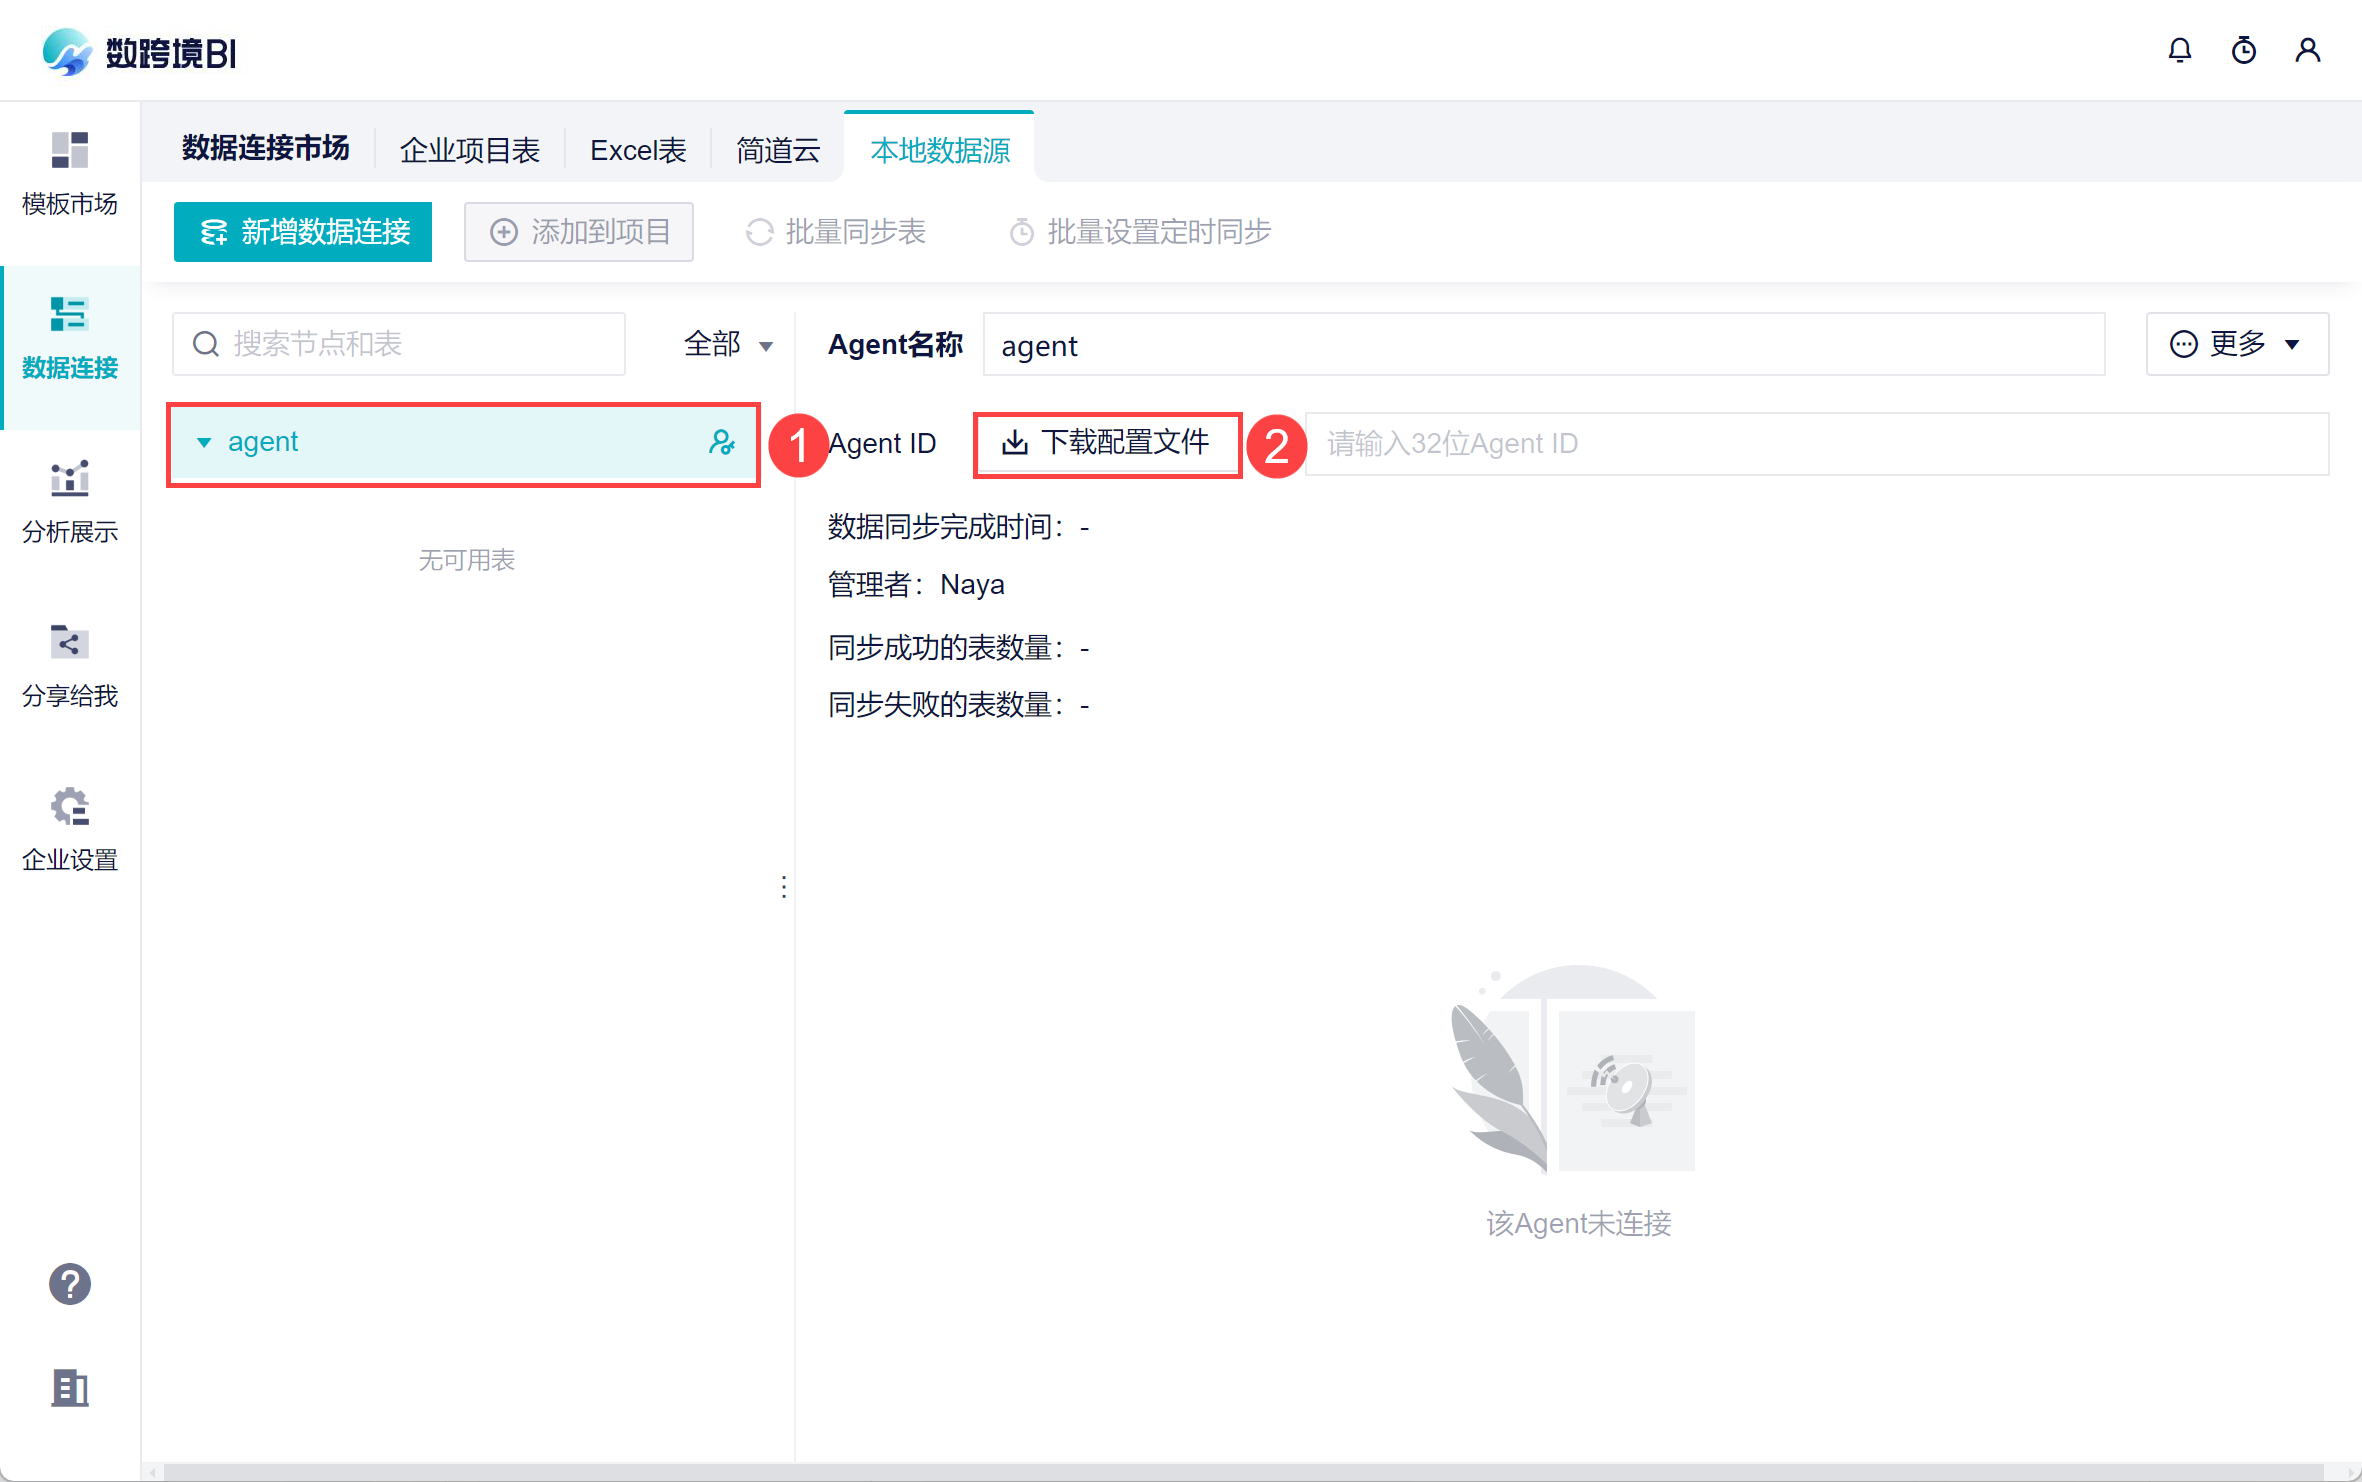This screenshot has height=1482, width=2362.
Task: Open the notification bell icon
Action: point(2179,50)
